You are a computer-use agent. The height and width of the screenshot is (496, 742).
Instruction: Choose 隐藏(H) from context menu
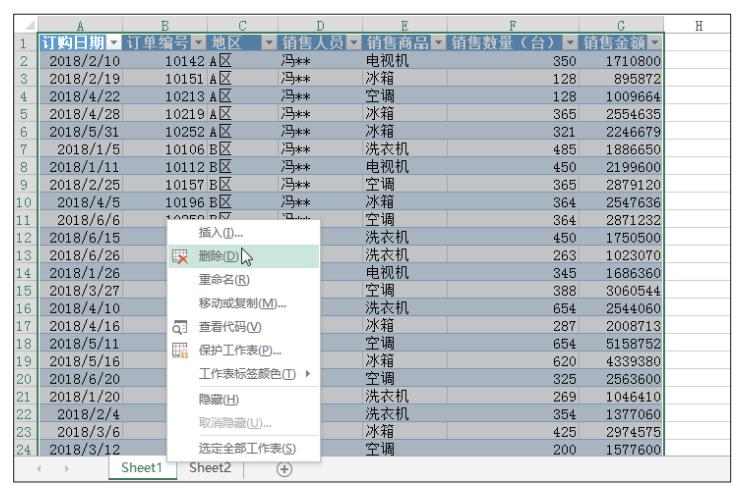point(244,399)
